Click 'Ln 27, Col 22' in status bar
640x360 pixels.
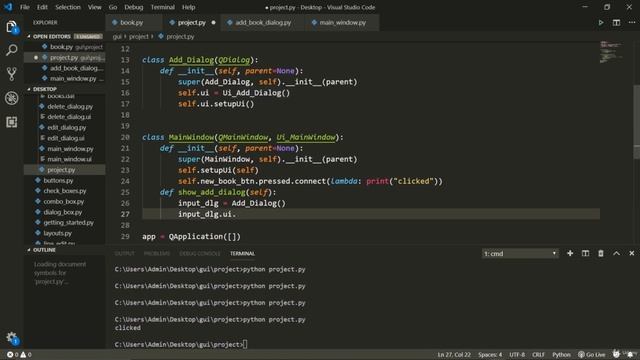click(454, 355)
